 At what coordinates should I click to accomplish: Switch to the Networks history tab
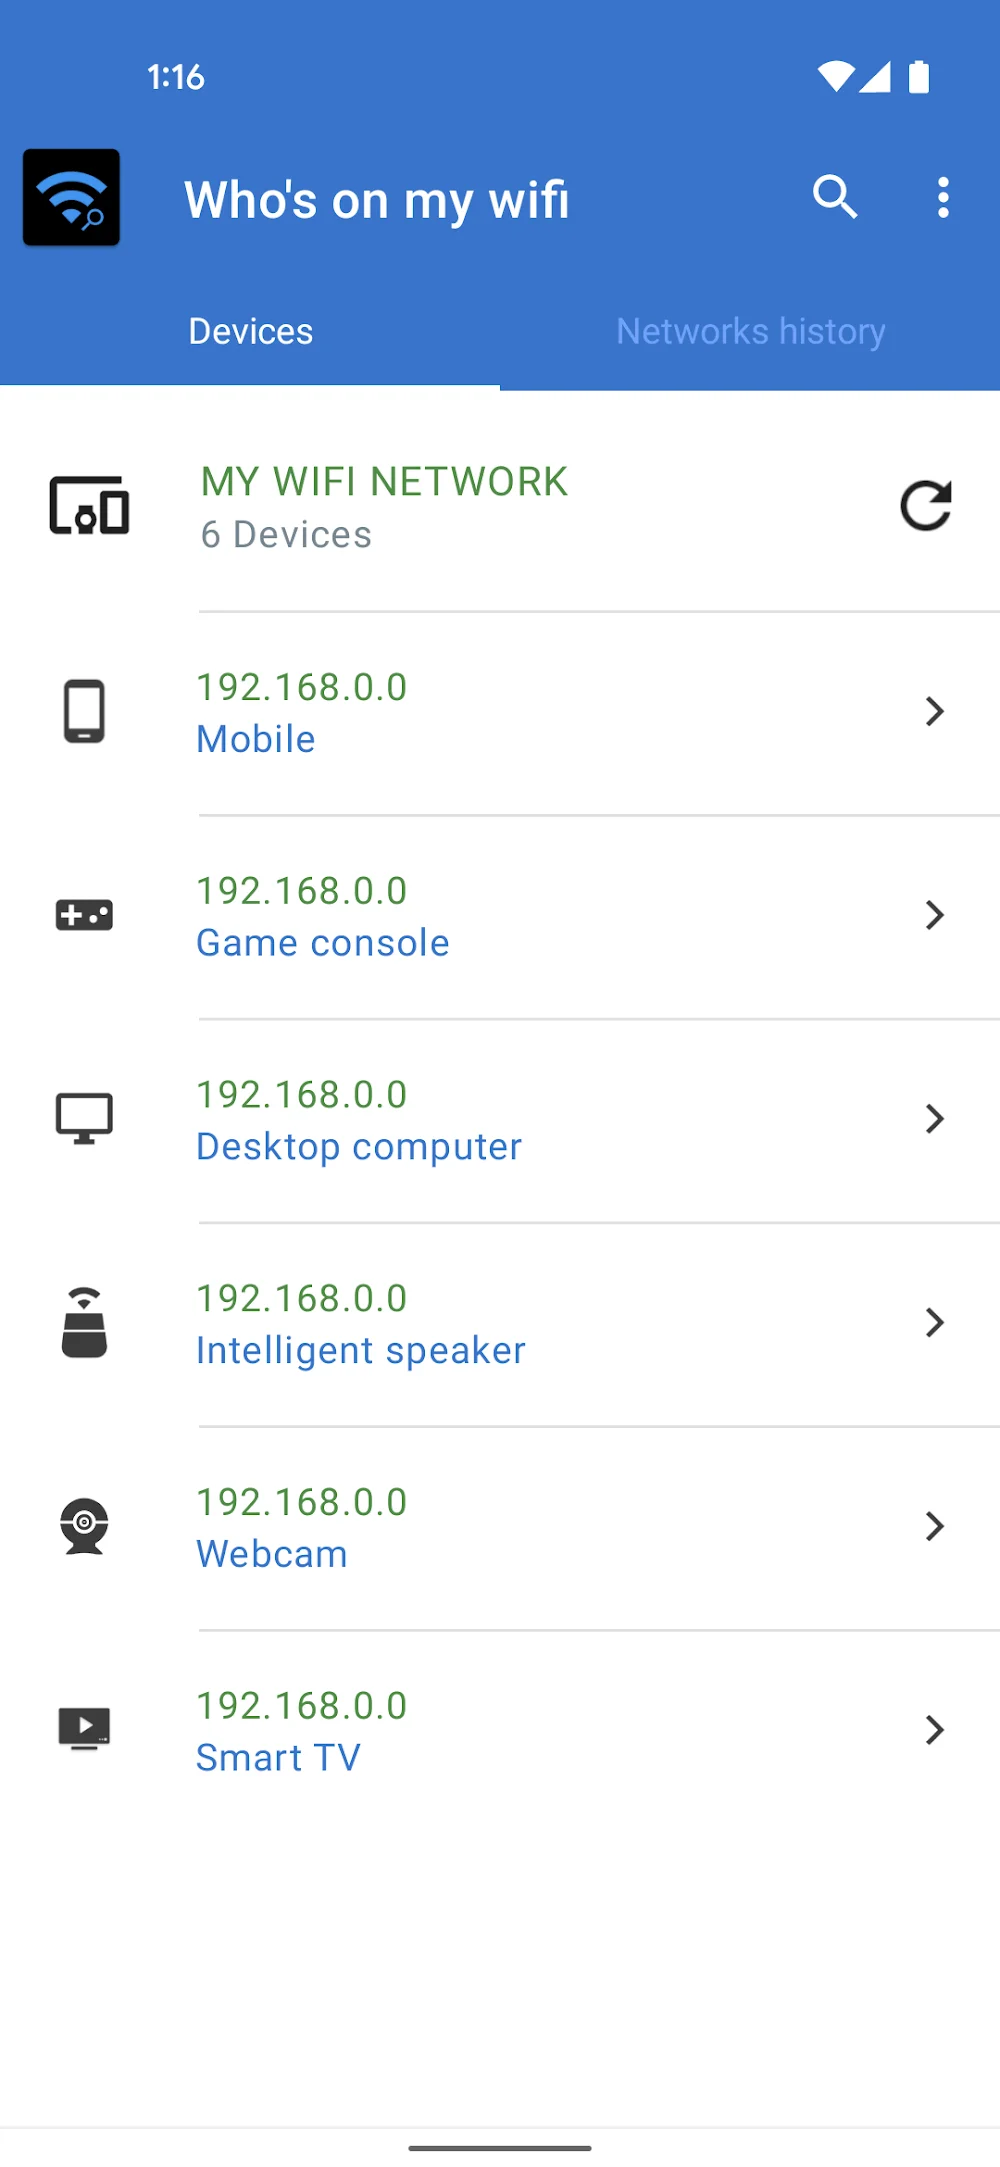coord(750,332)
